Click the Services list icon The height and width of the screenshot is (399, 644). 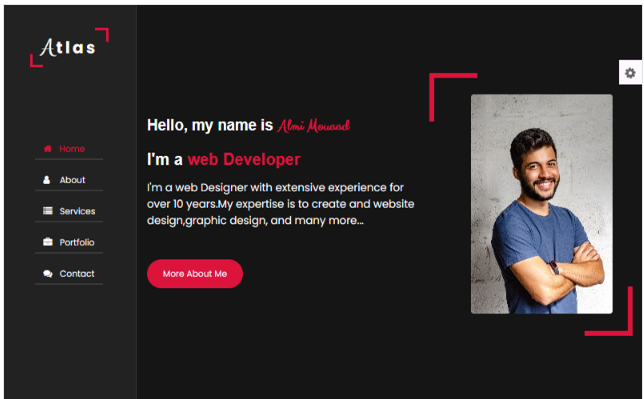tap(48, 211)
